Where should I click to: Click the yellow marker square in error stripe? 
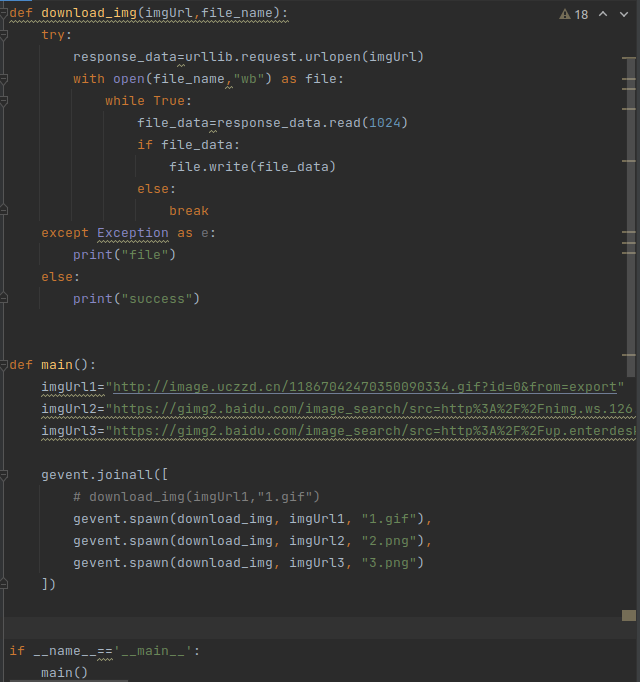pos(629,615)
